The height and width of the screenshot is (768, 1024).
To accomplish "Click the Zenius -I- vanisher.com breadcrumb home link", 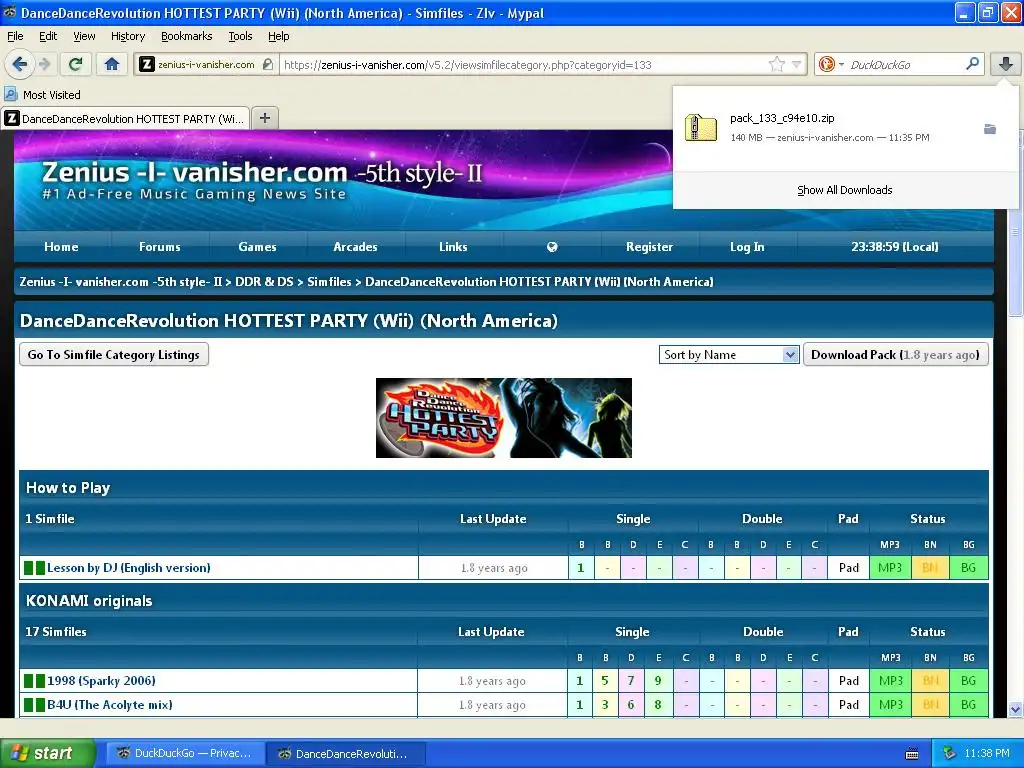I will pyautogui.click(x=121, y=282).
